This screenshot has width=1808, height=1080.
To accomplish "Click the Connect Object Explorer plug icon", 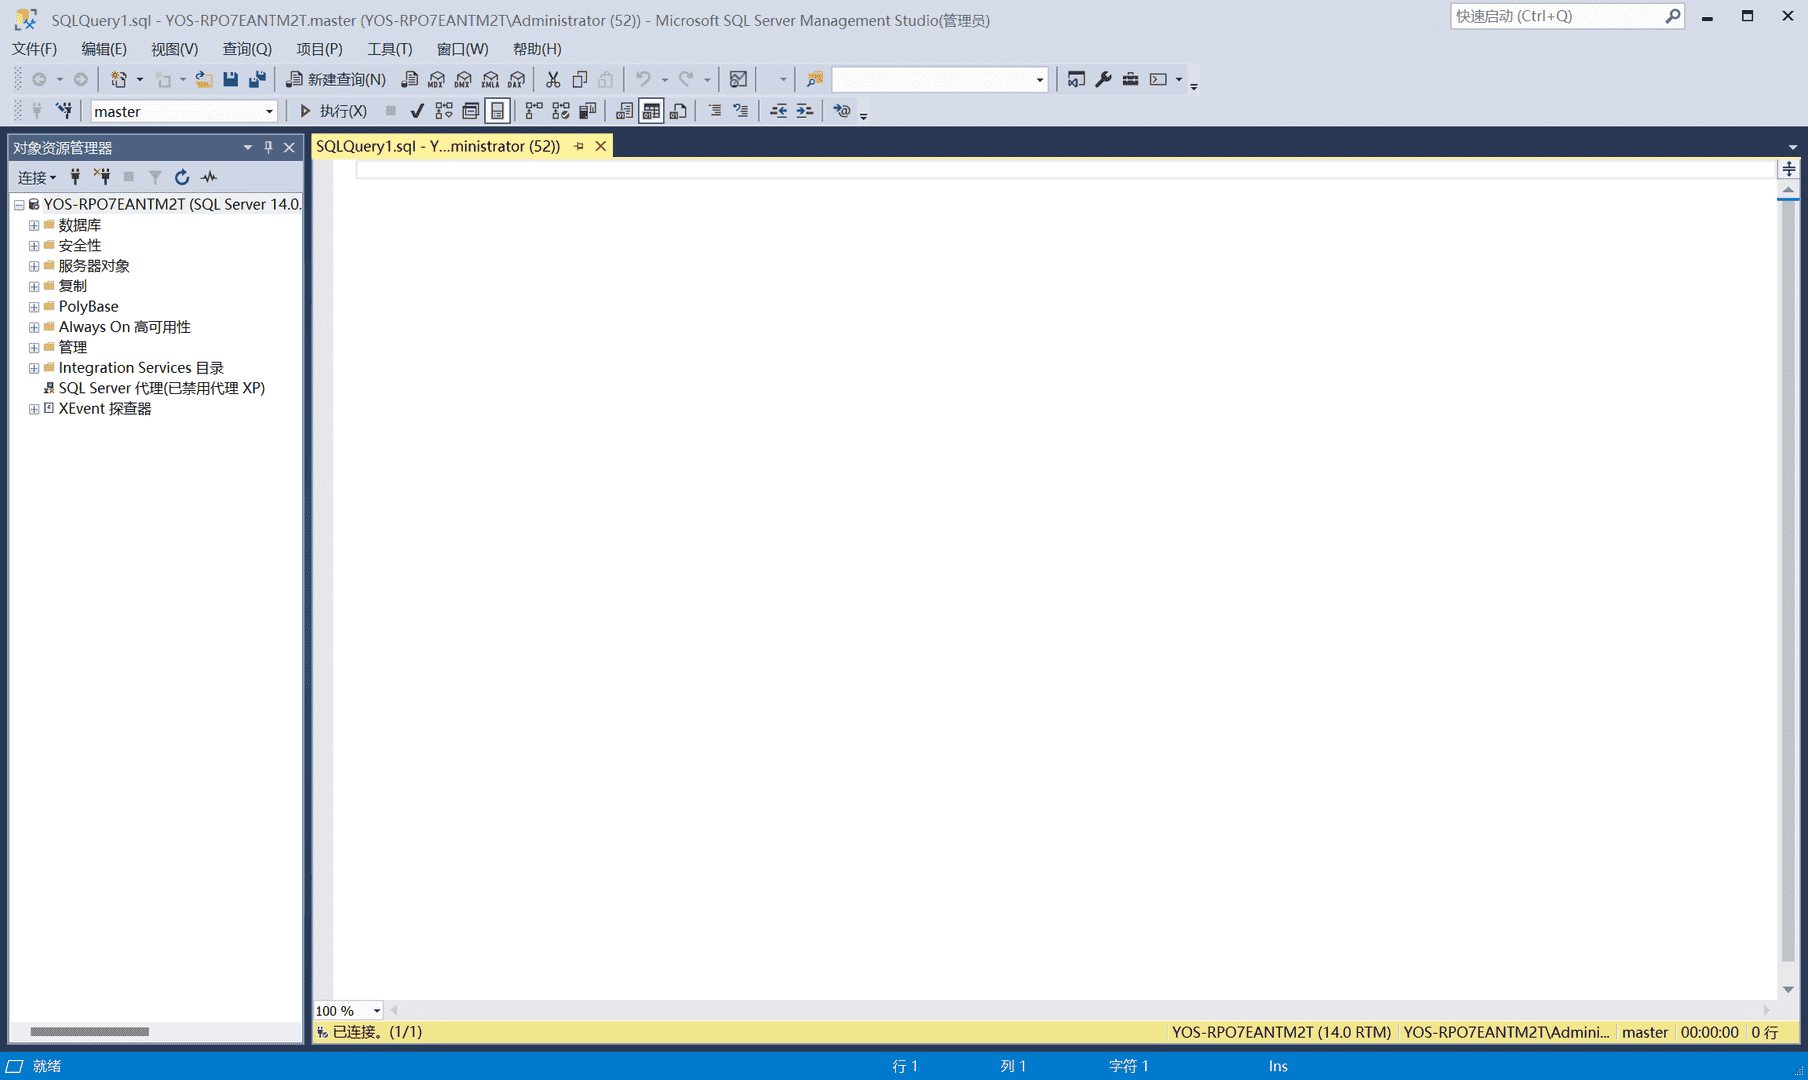I will tap(75, 177).
